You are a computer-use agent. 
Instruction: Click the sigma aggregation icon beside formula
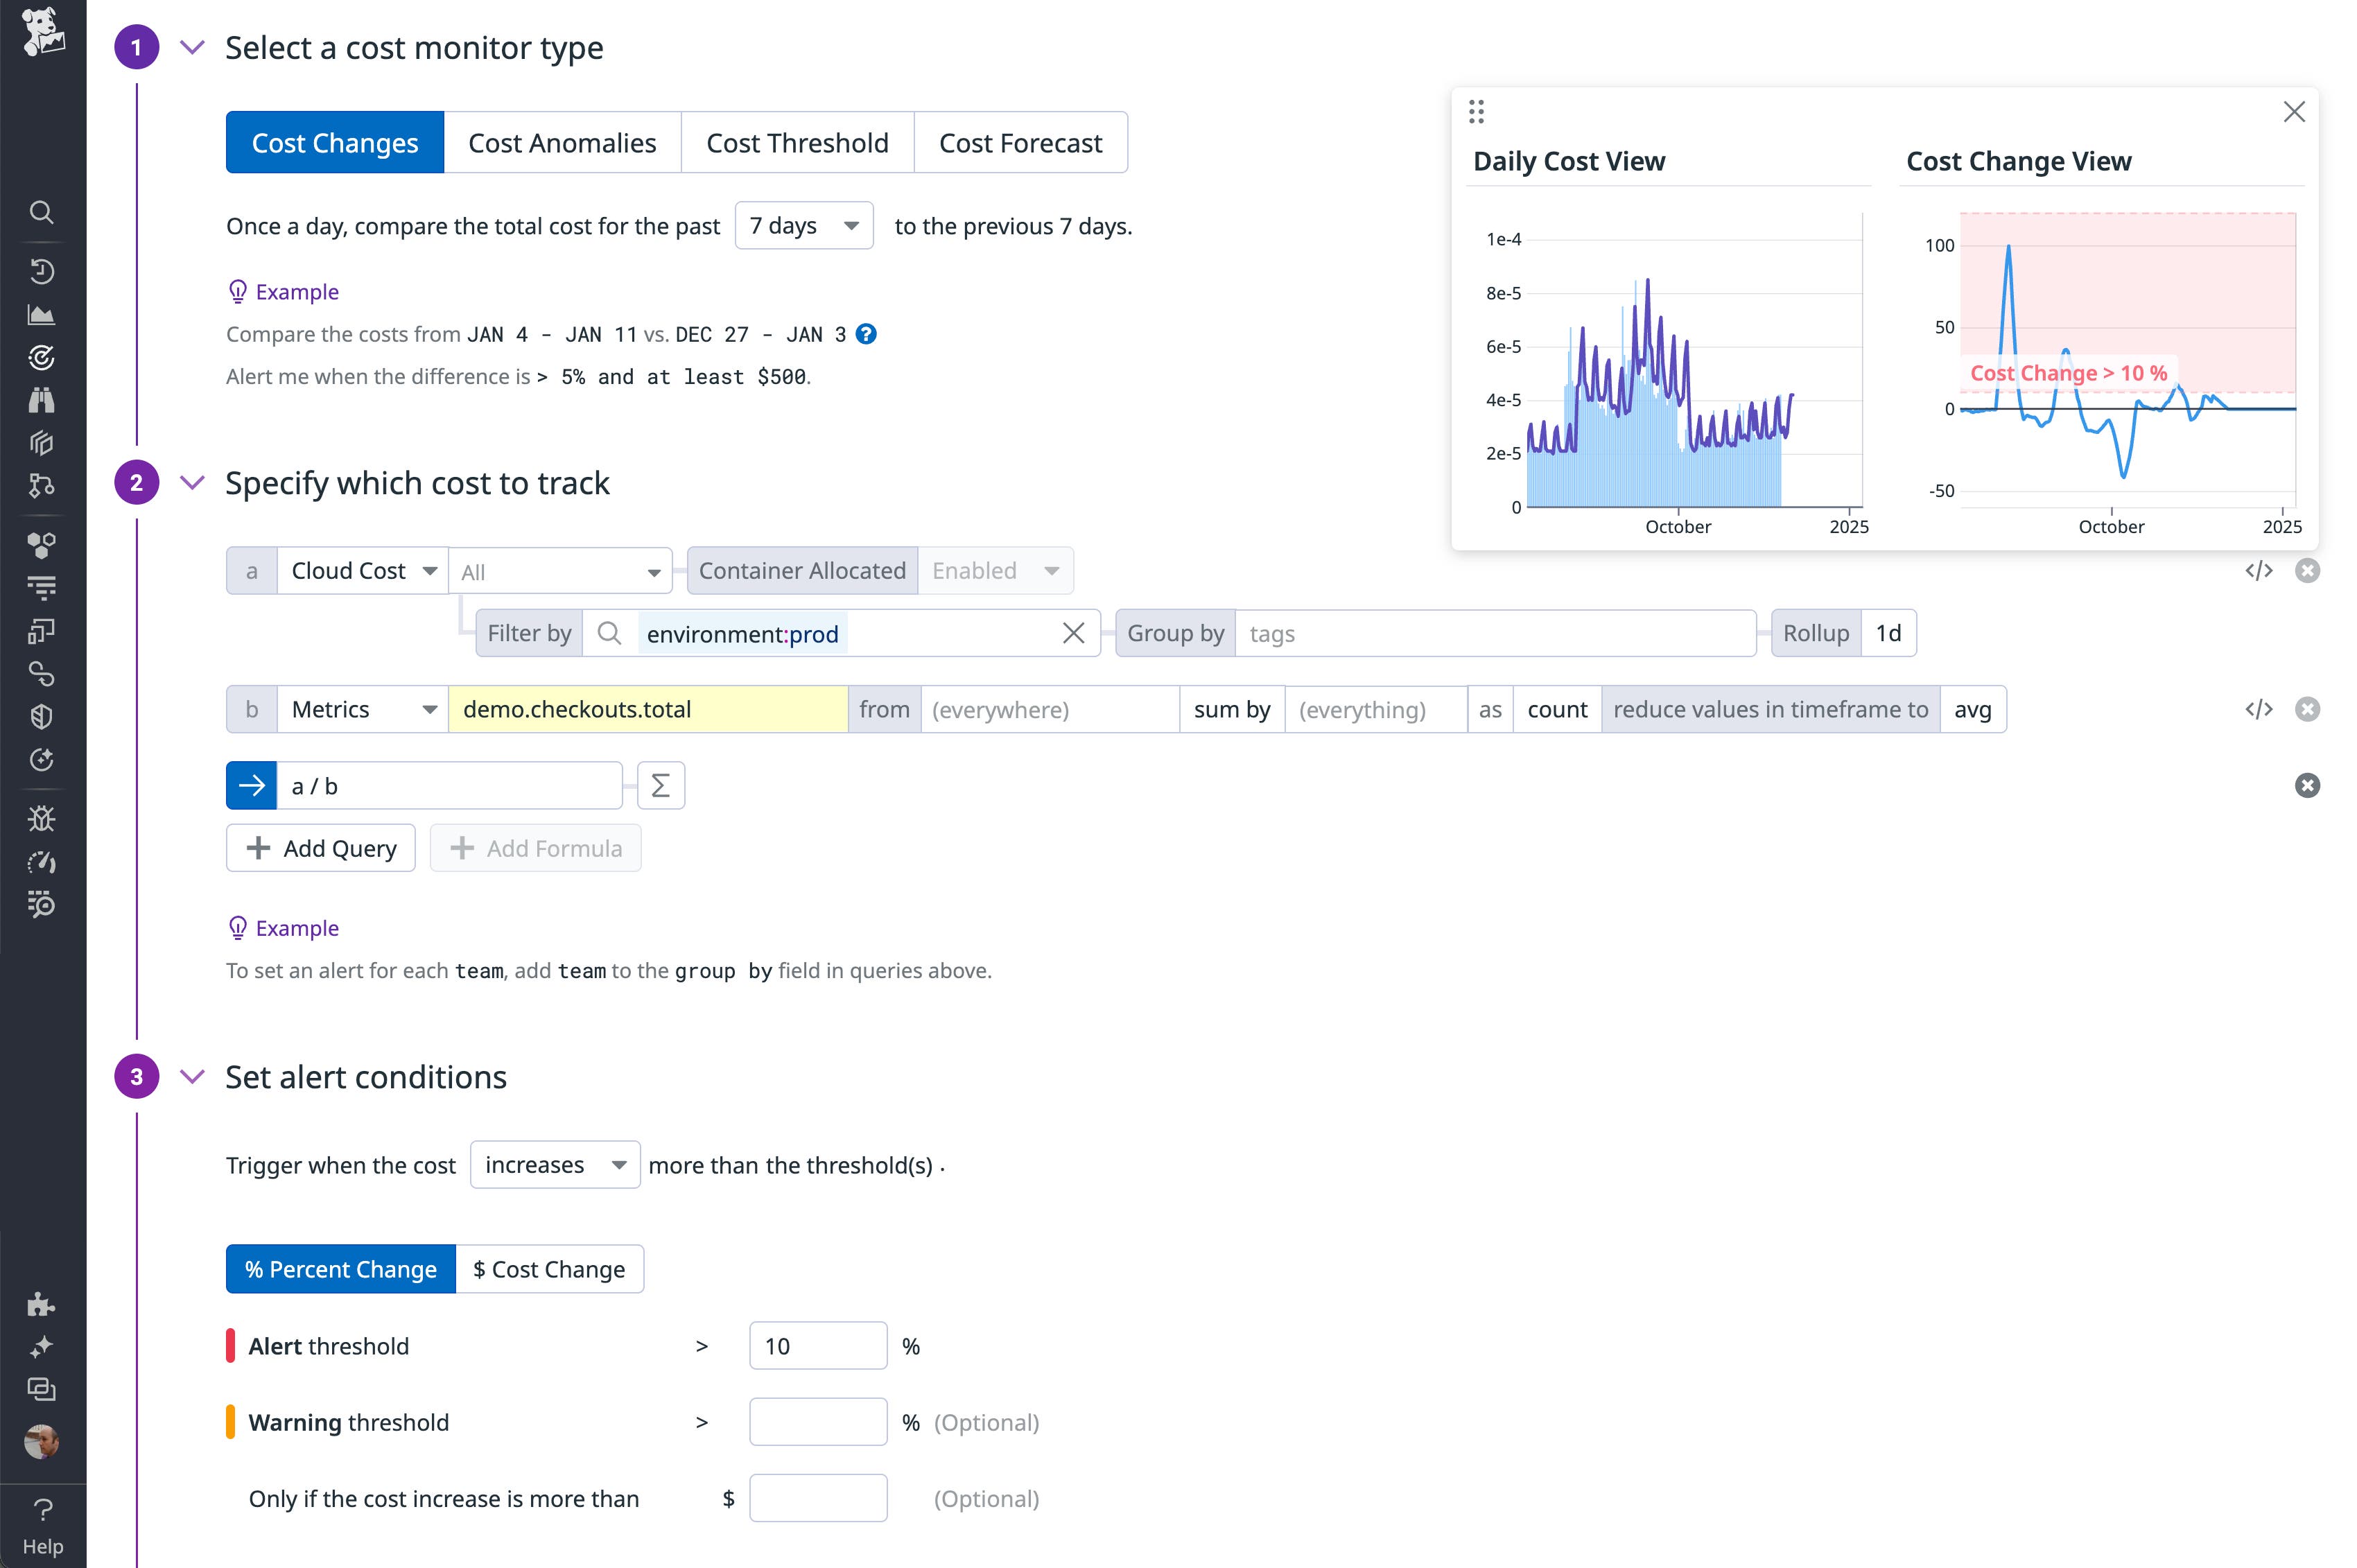point(660,786)
